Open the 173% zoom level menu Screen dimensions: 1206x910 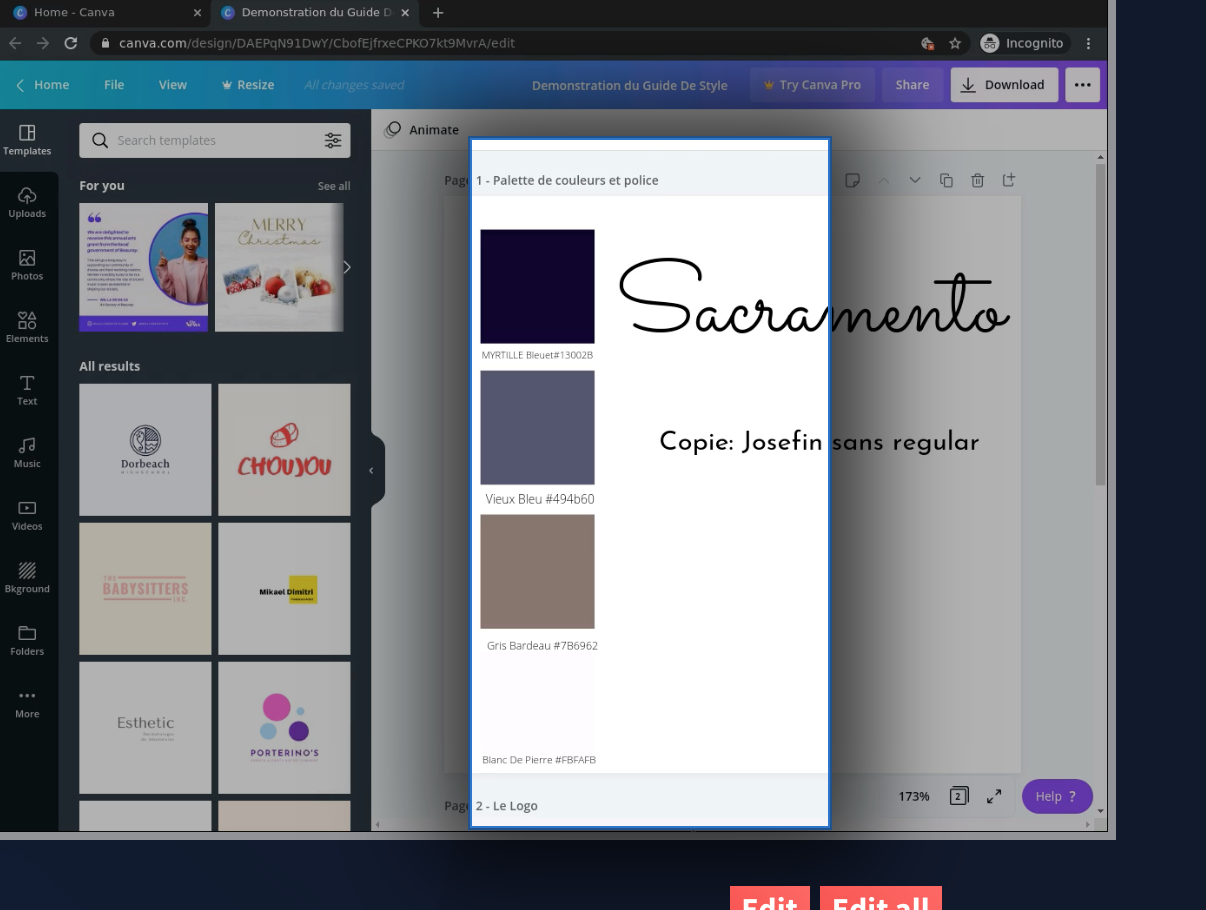[x=913, y=796]
